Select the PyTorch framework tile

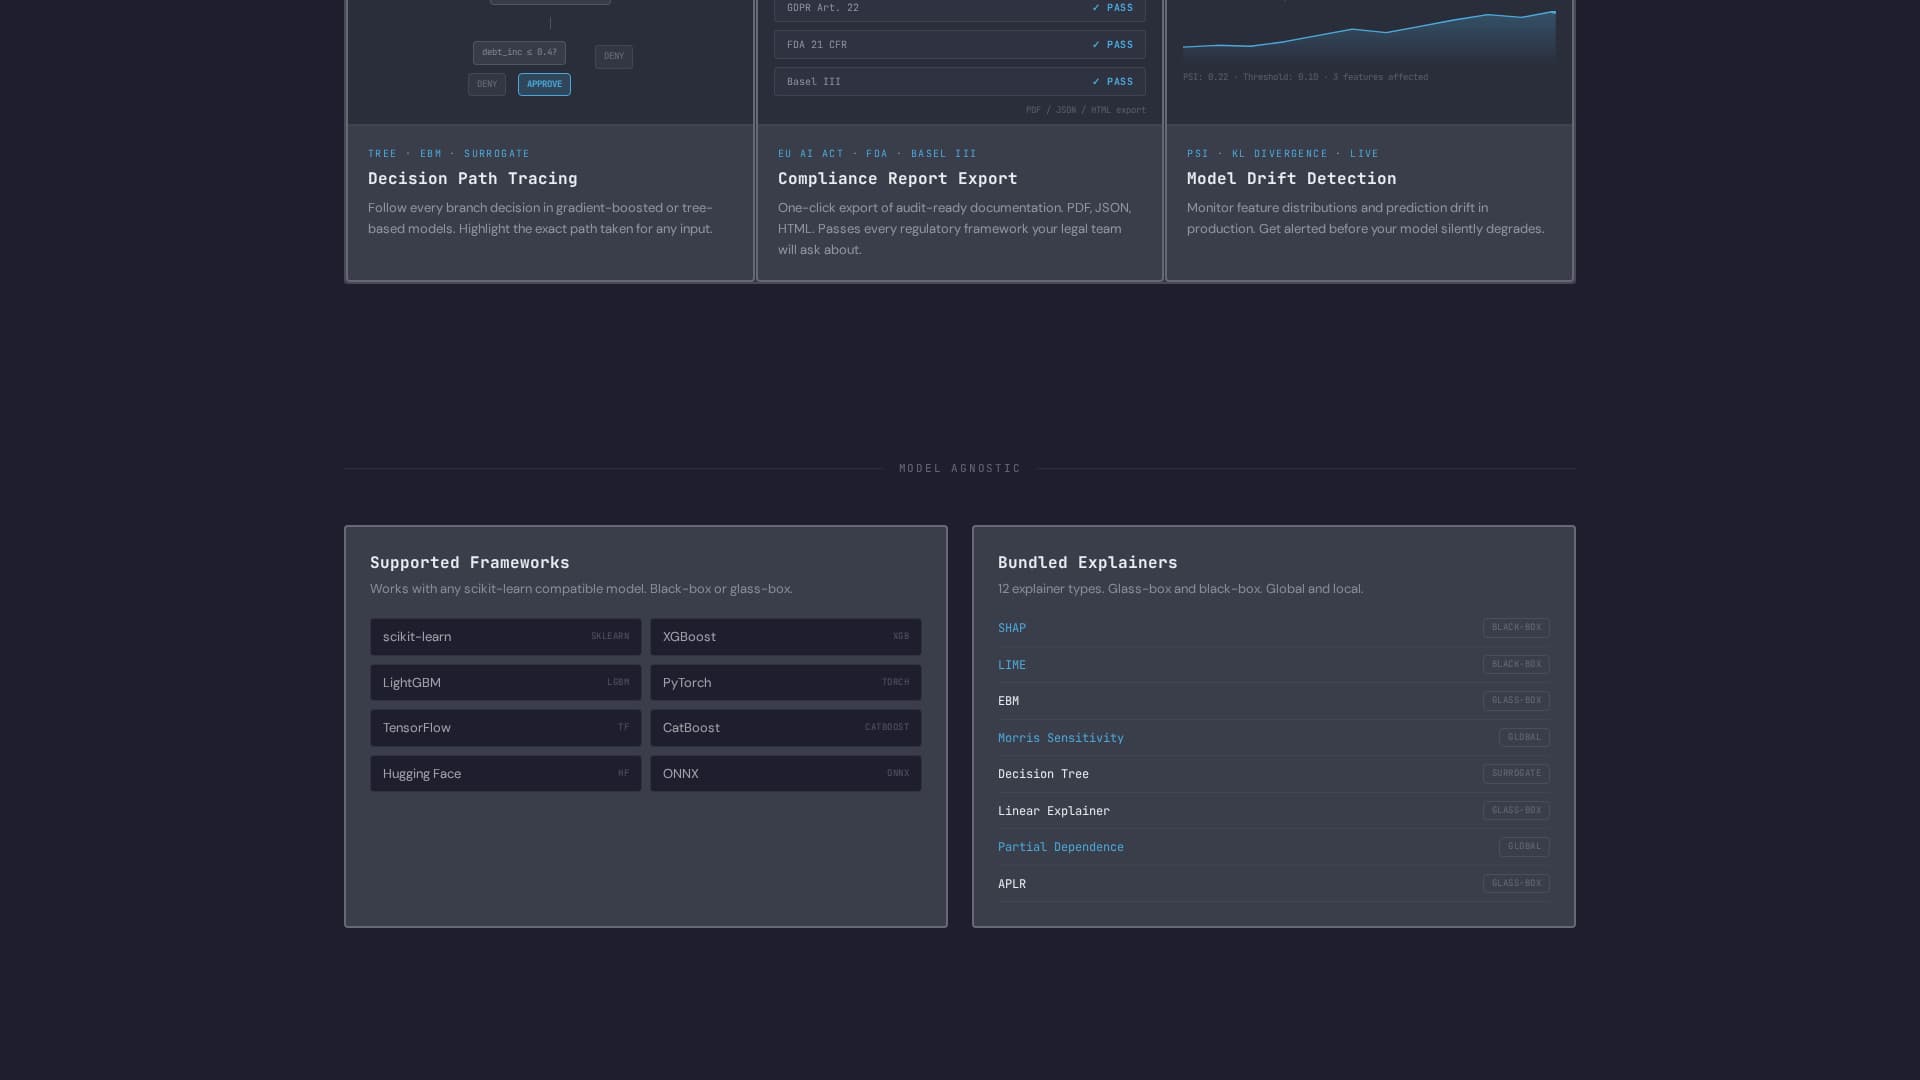click(x=786, y=683)
